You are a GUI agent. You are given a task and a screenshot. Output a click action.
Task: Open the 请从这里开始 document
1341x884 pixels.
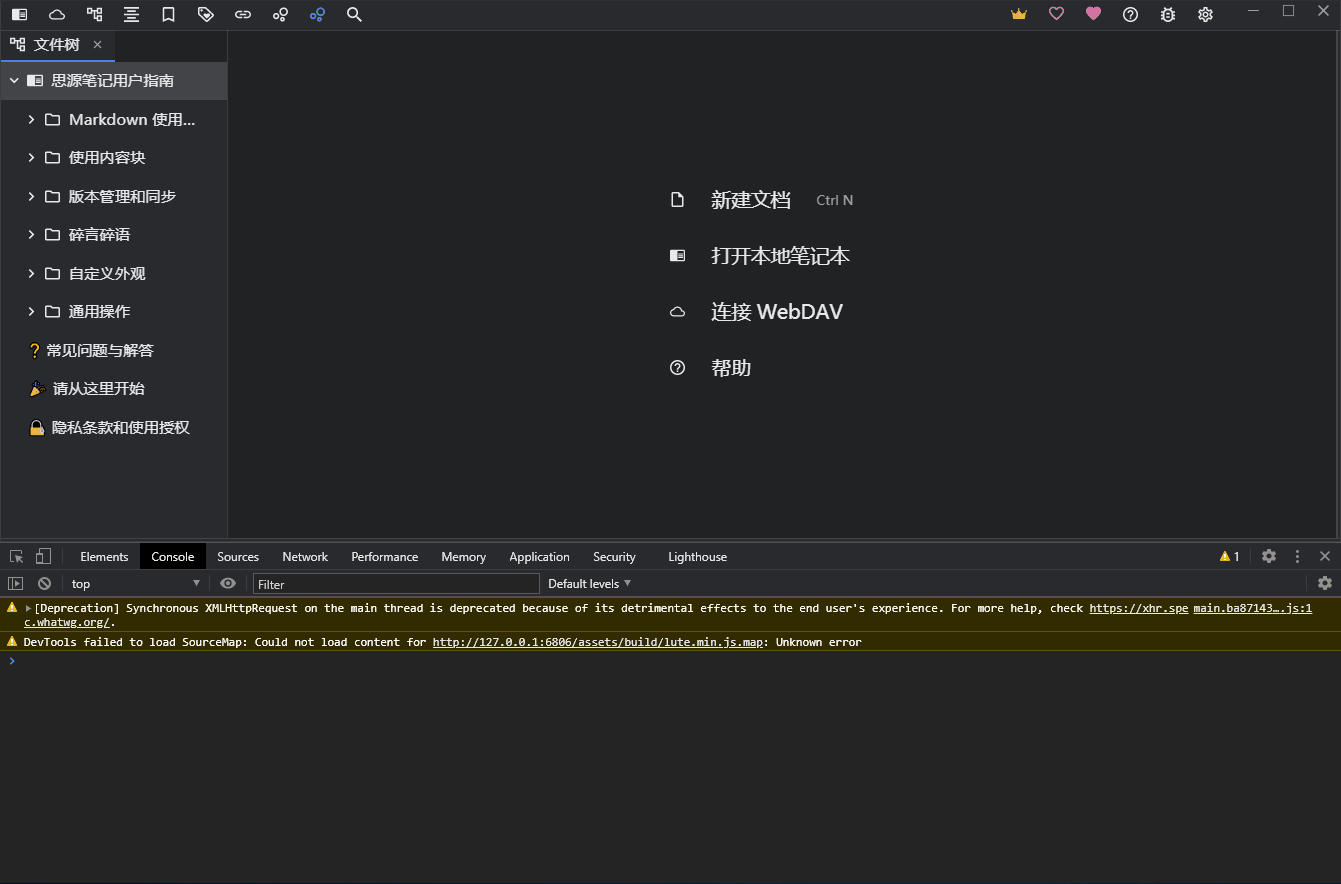coord(99,389)
